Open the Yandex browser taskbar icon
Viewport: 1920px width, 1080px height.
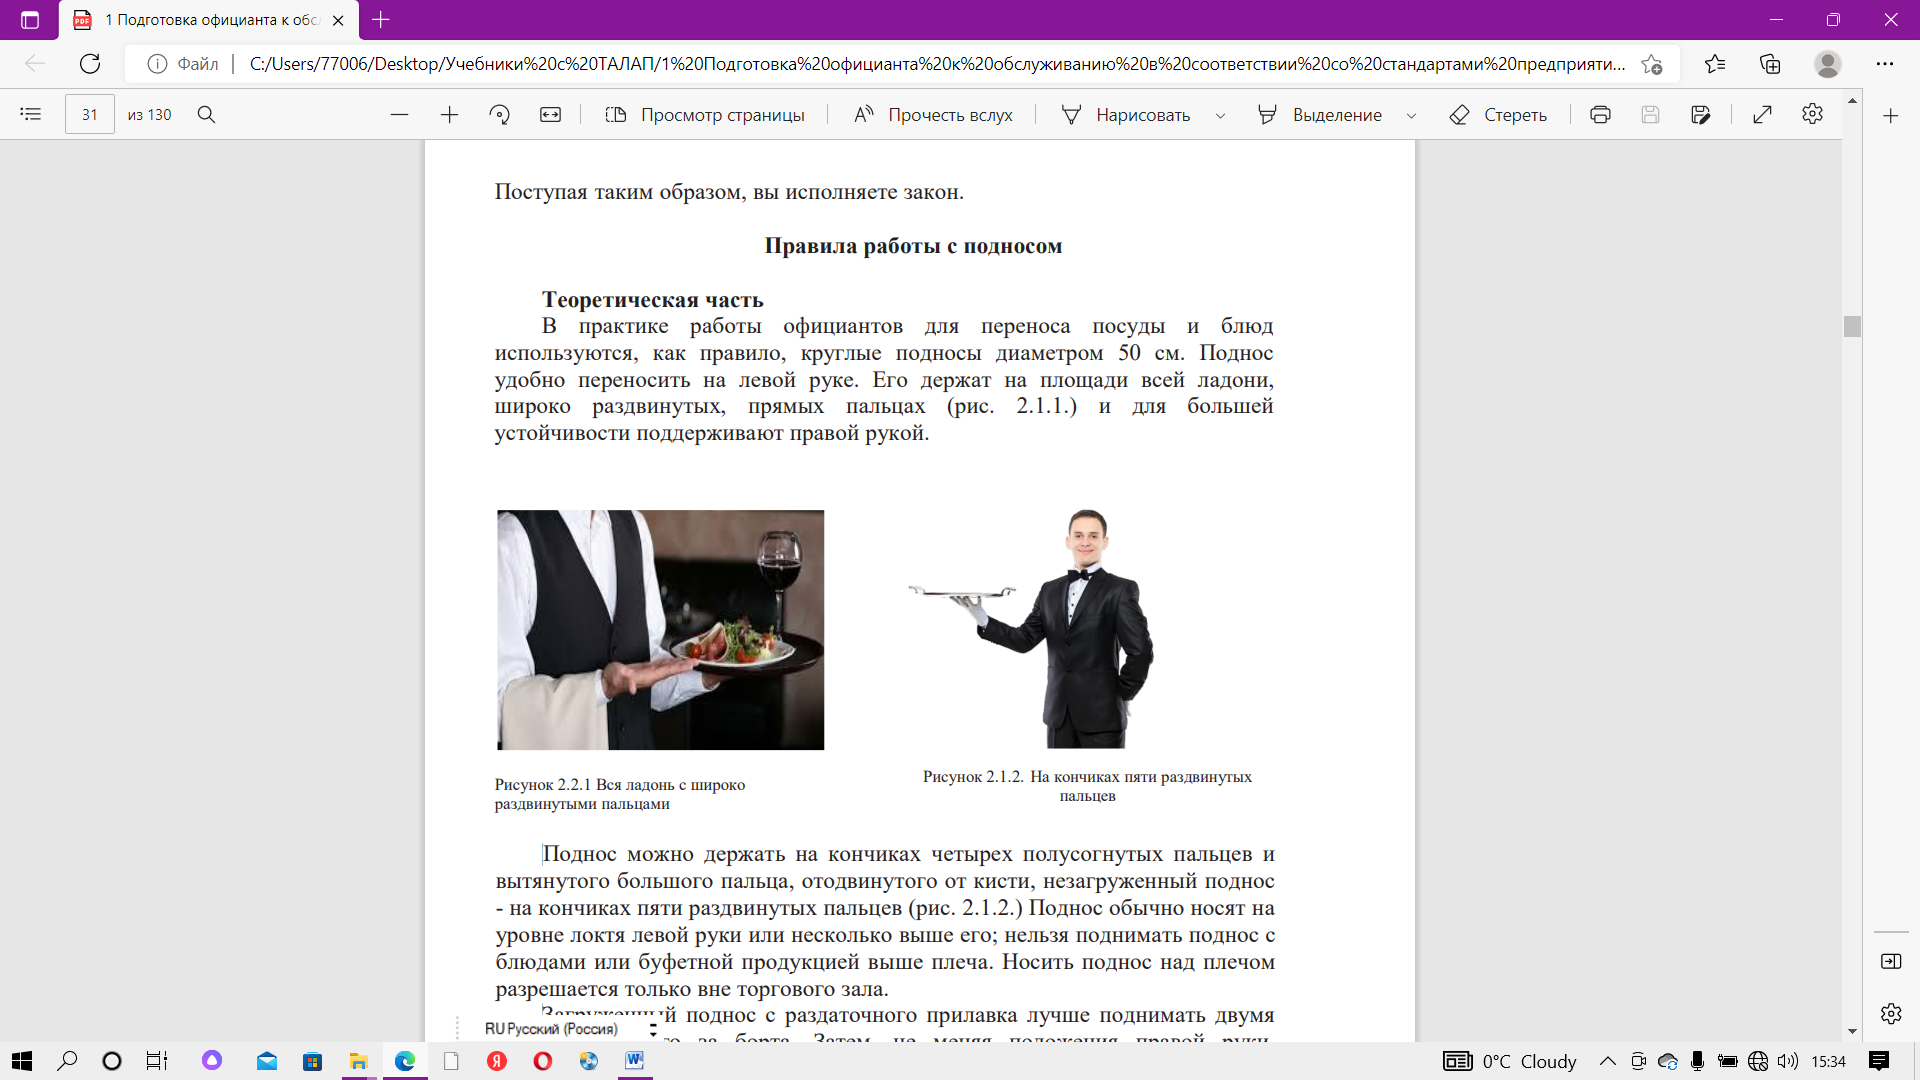click(x=497, y=1061)
